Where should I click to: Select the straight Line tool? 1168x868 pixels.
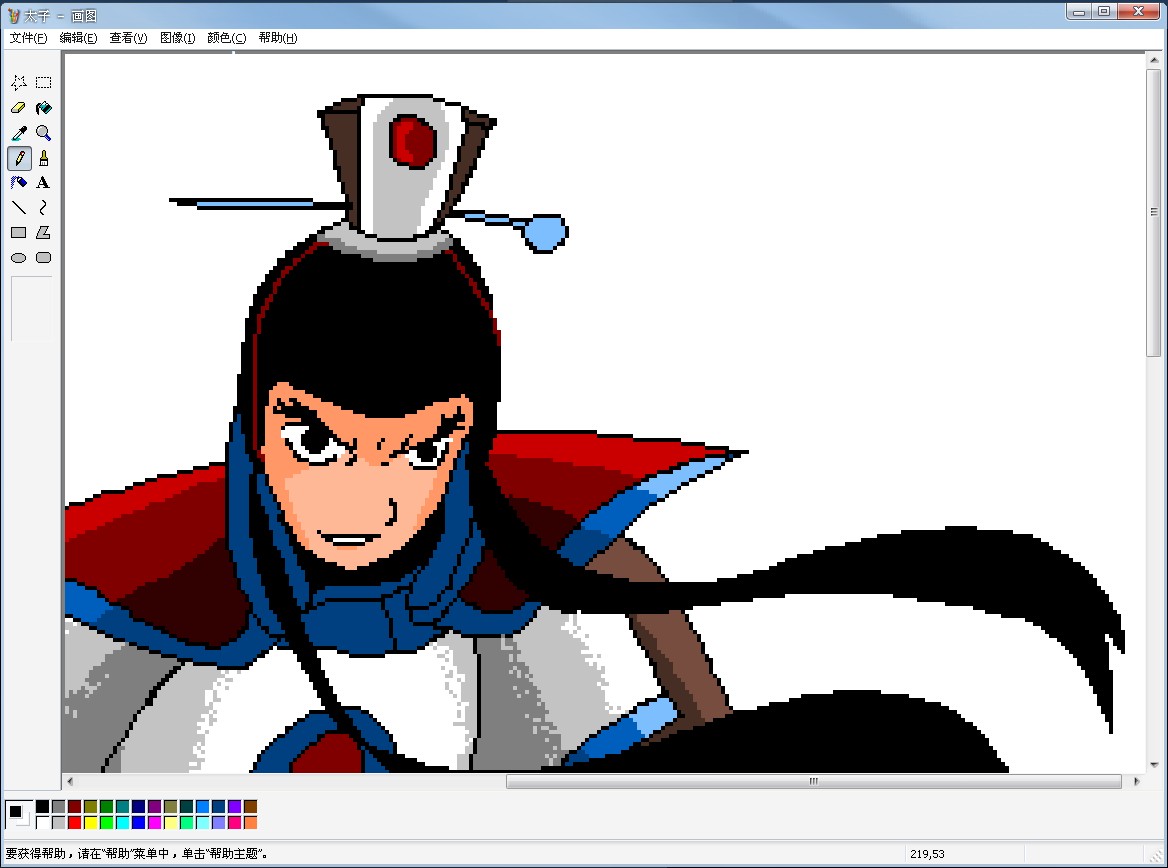point(19,207)
